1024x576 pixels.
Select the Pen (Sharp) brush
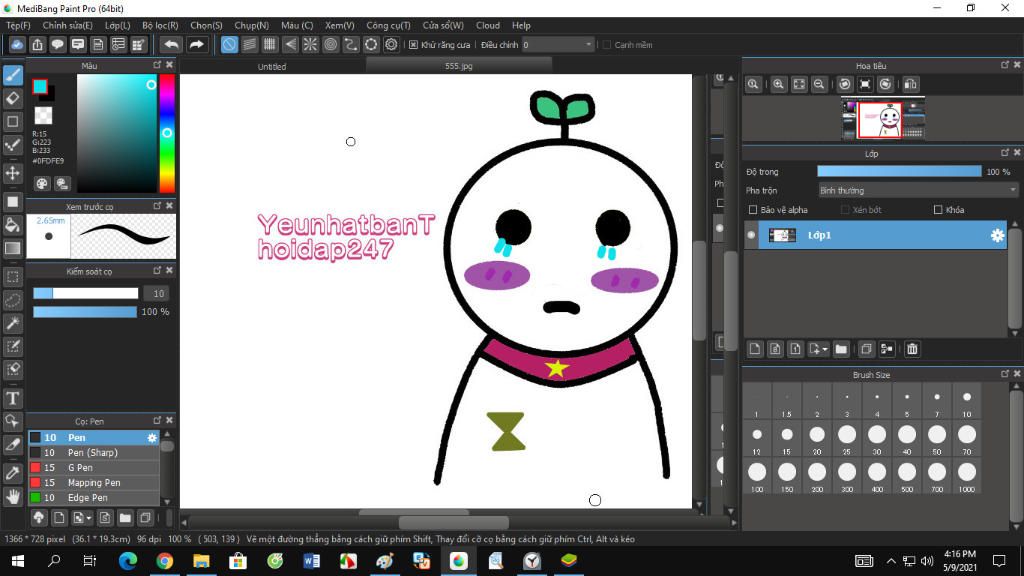94,453
